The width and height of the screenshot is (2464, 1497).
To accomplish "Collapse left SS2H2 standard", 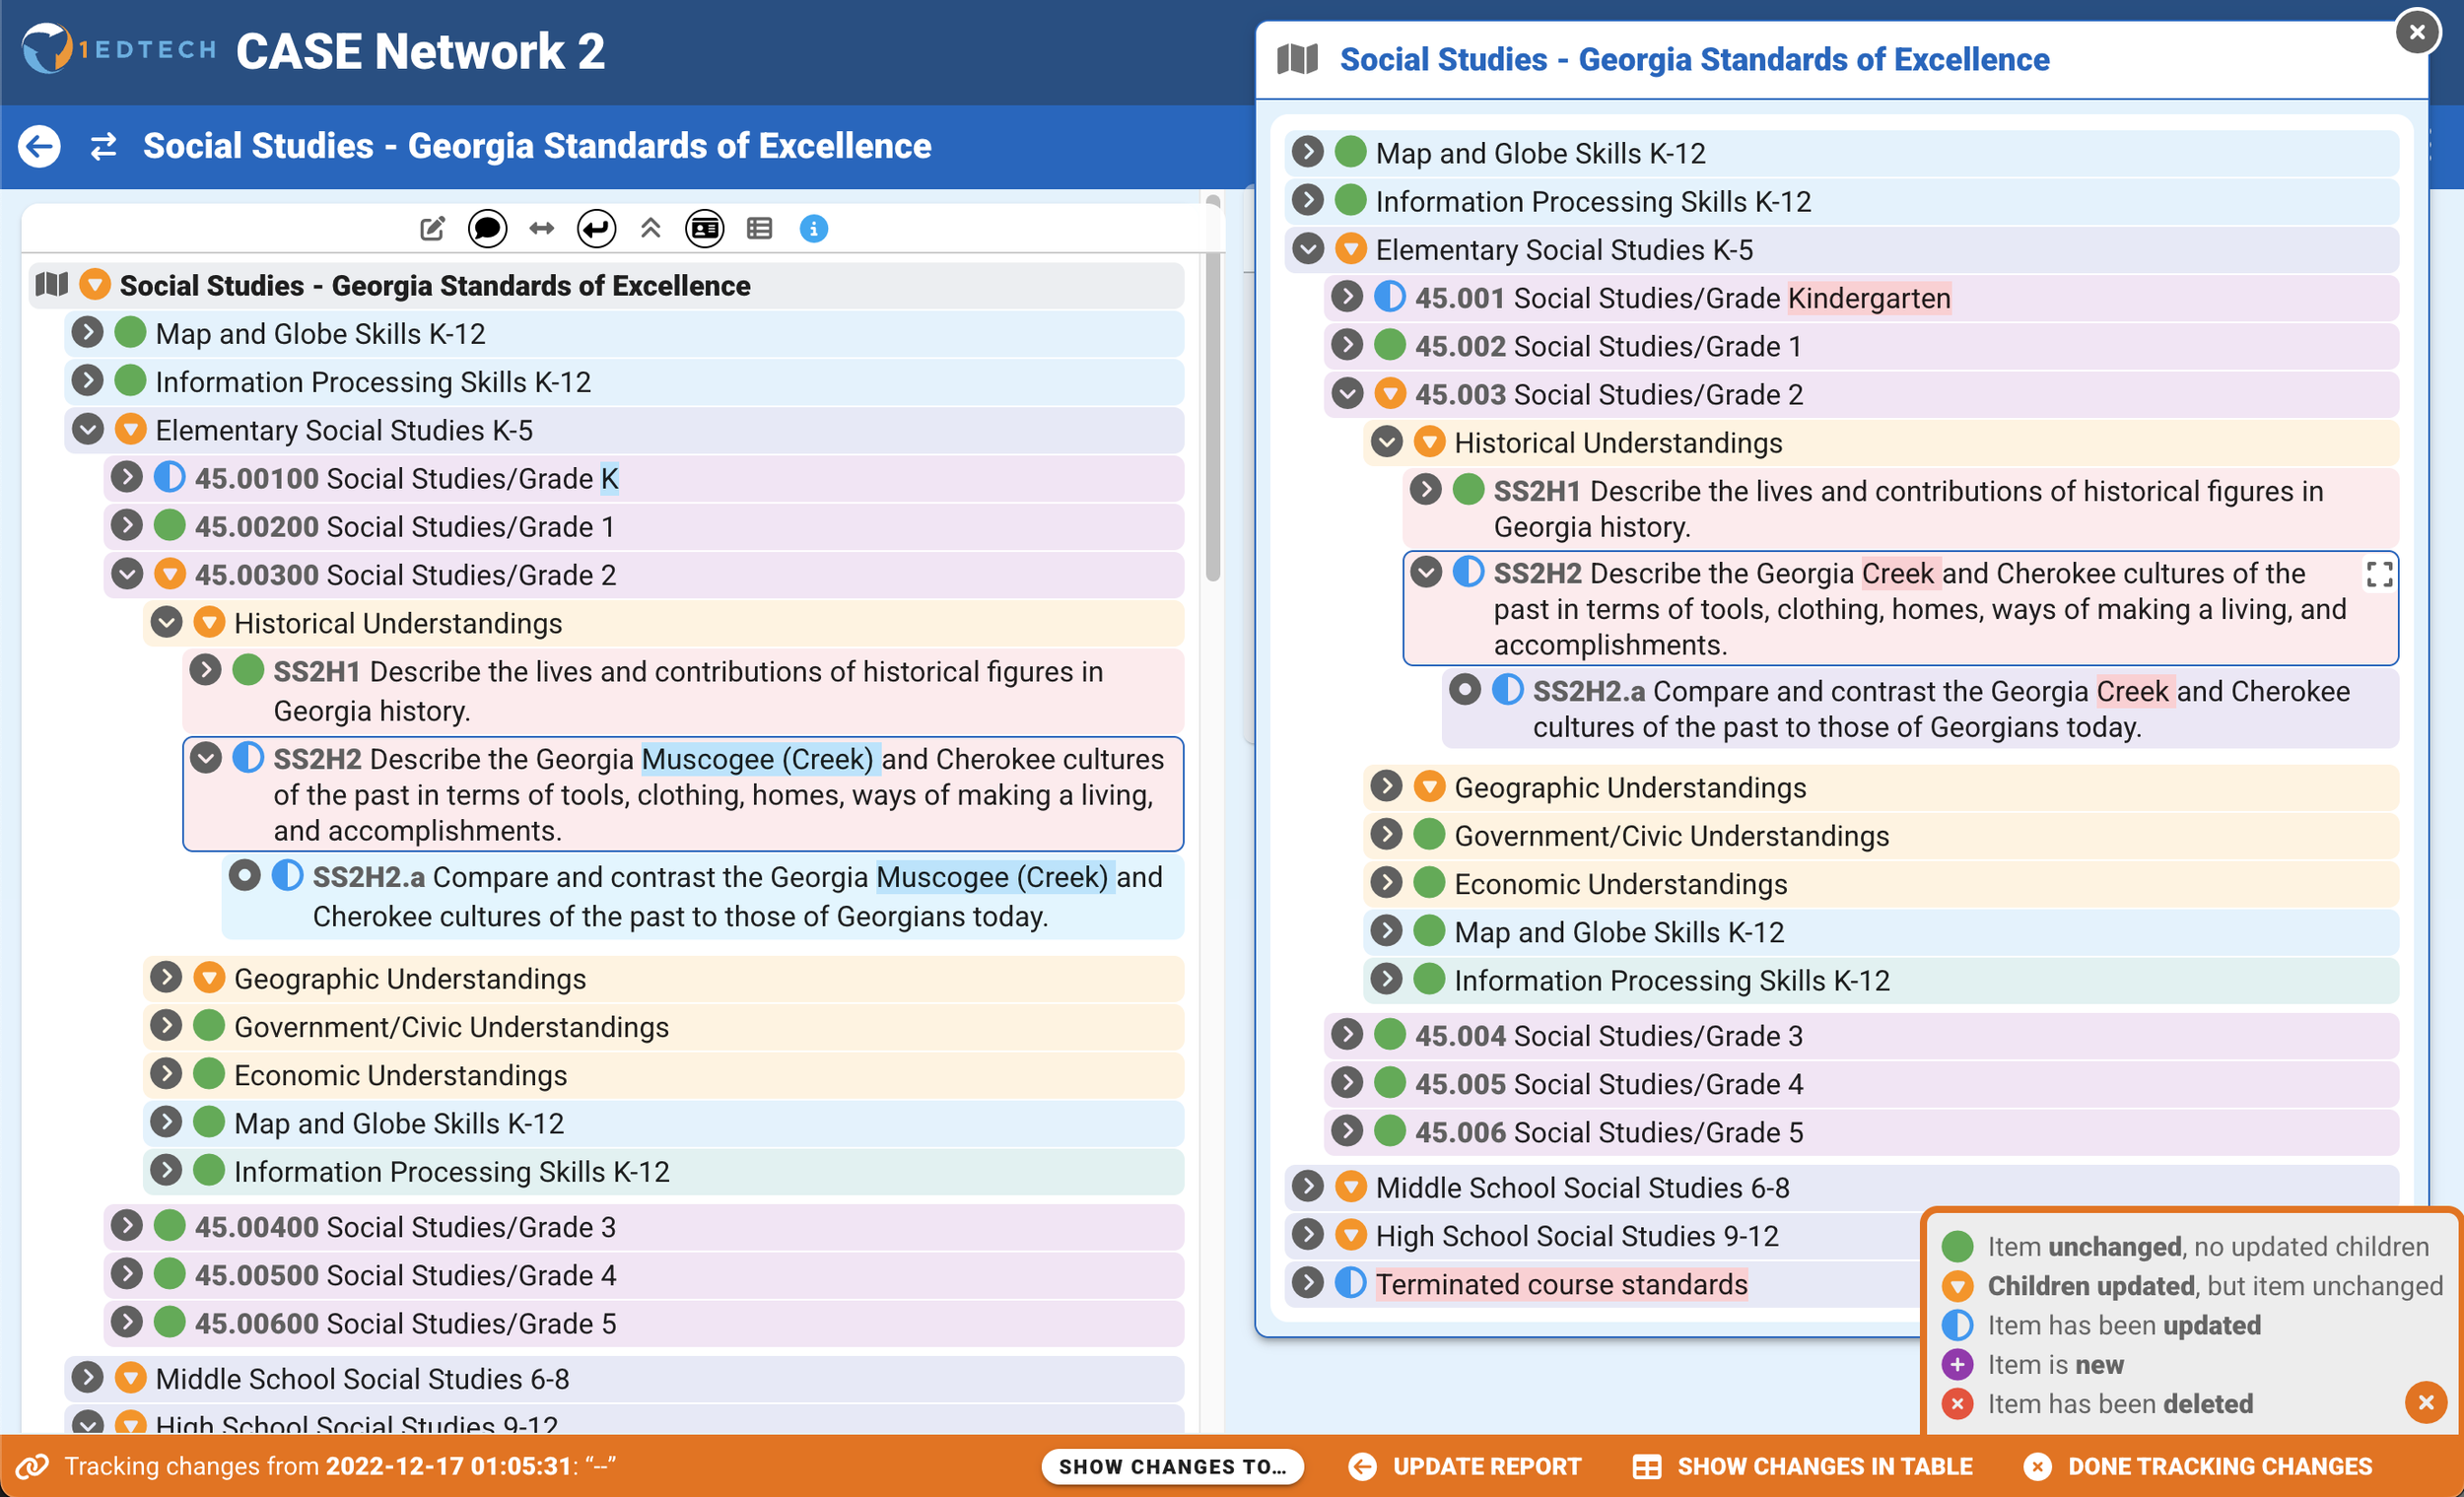I will click(205, 758).
